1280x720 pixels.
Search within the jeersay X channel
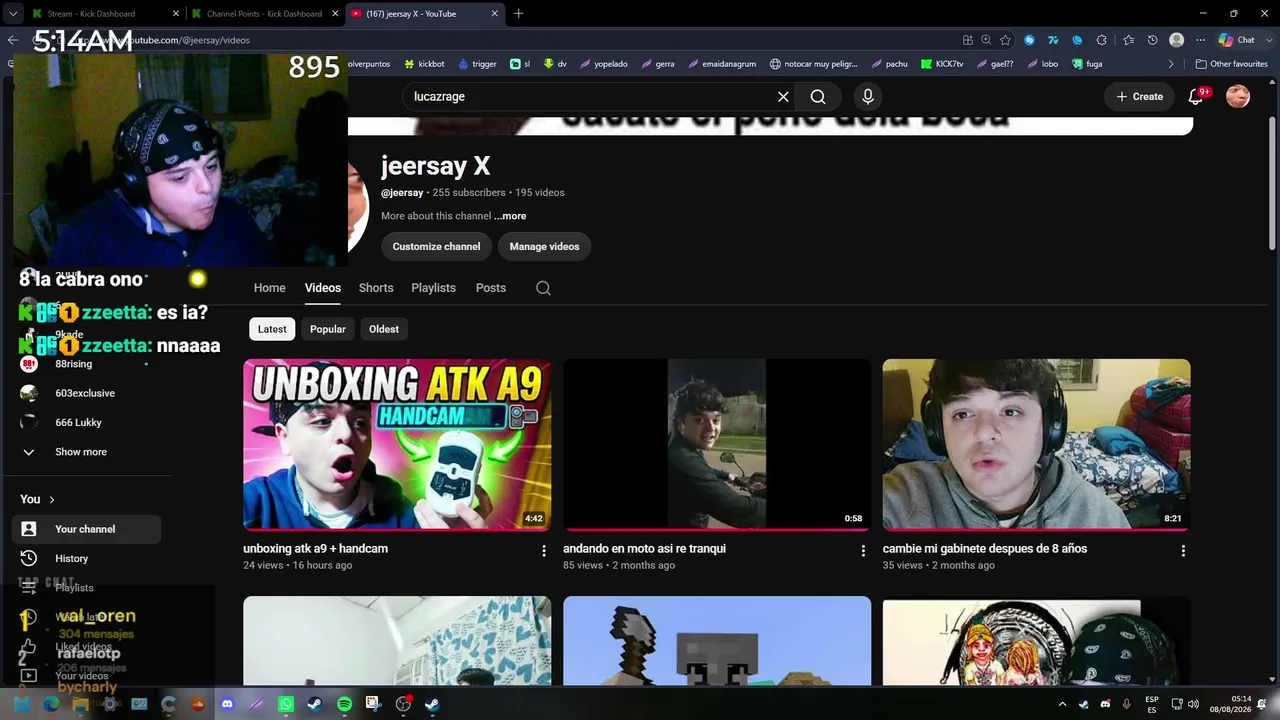[x=543, y=288]
